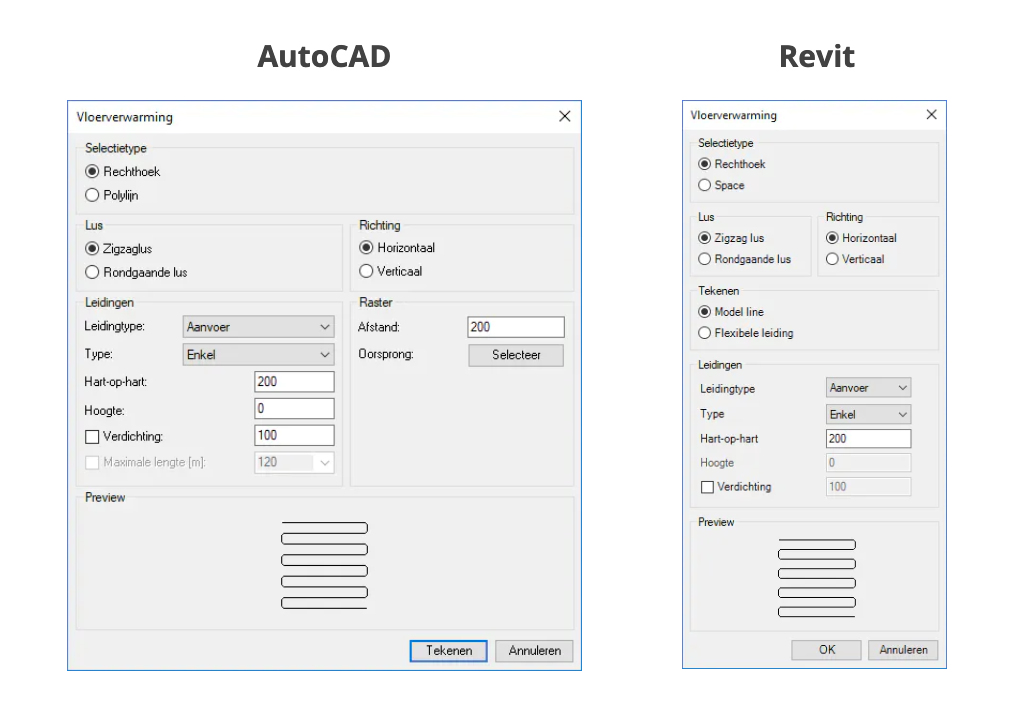Enable Verdichting checkbox in Revit dialog

pyautogui.click(x=707, y=487)
